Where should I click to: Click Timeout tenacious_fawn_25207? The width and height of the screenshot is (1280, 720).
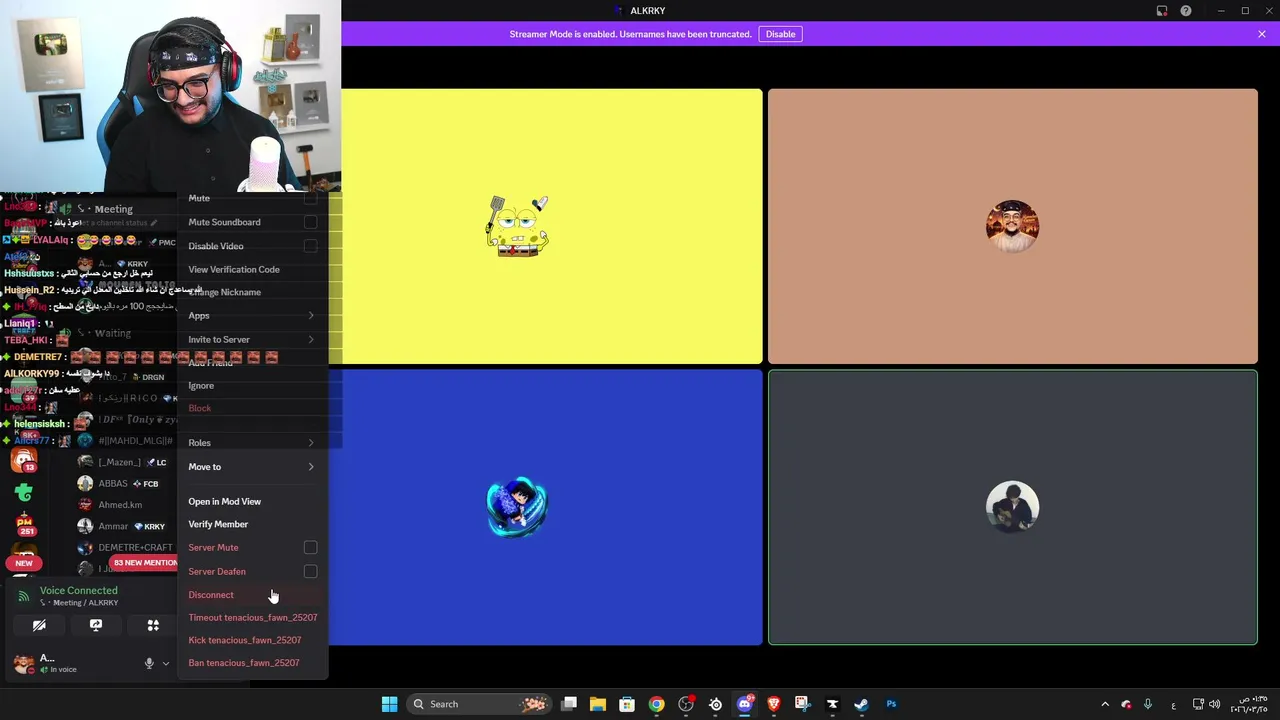tap(253, 617)
